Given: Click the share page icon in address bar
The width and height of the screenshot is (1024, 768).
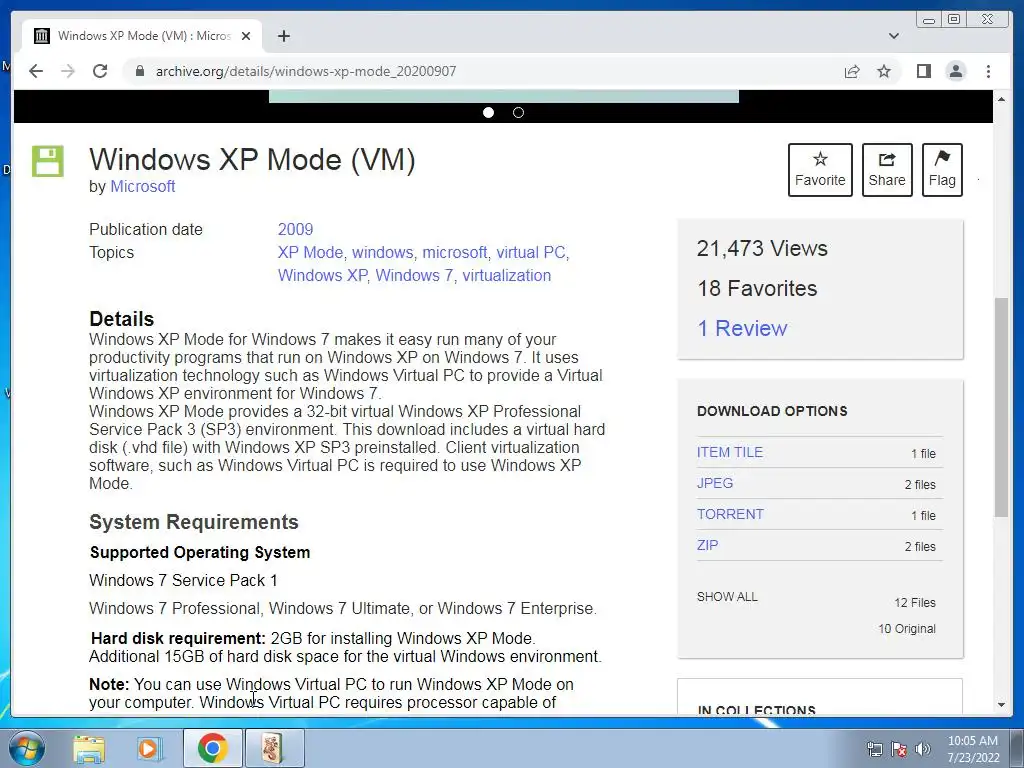Looking at the screenshot, I should (x=852, y=71).
